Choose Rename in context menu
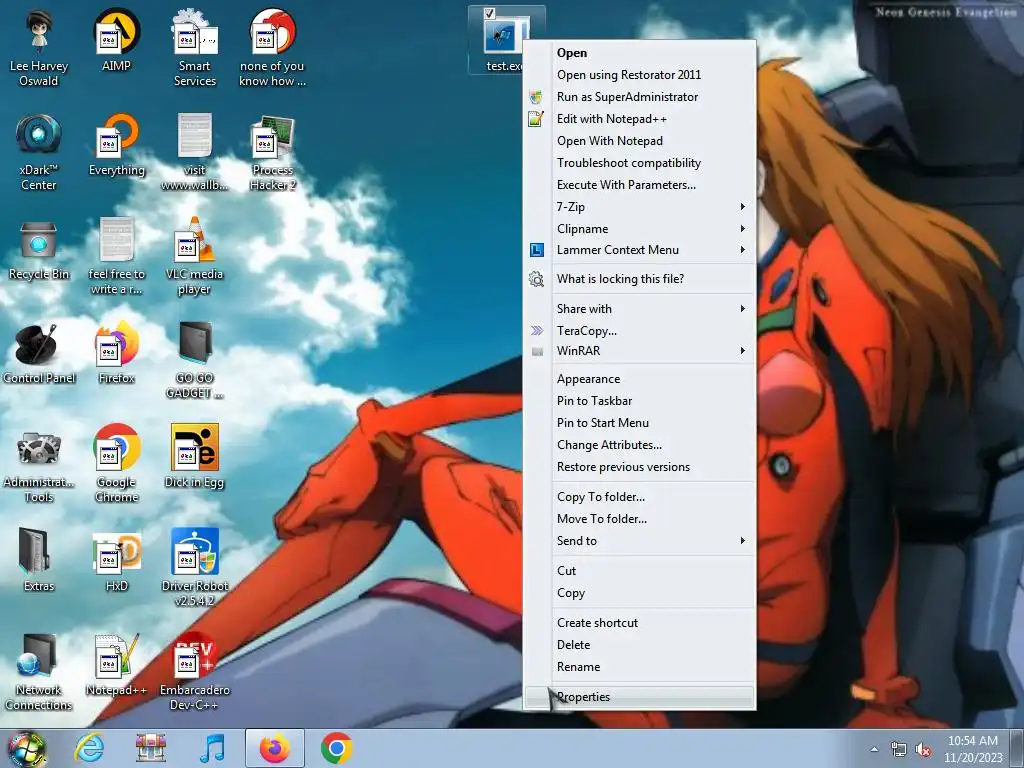The image size is (1024, 768). tap(640, 667)
